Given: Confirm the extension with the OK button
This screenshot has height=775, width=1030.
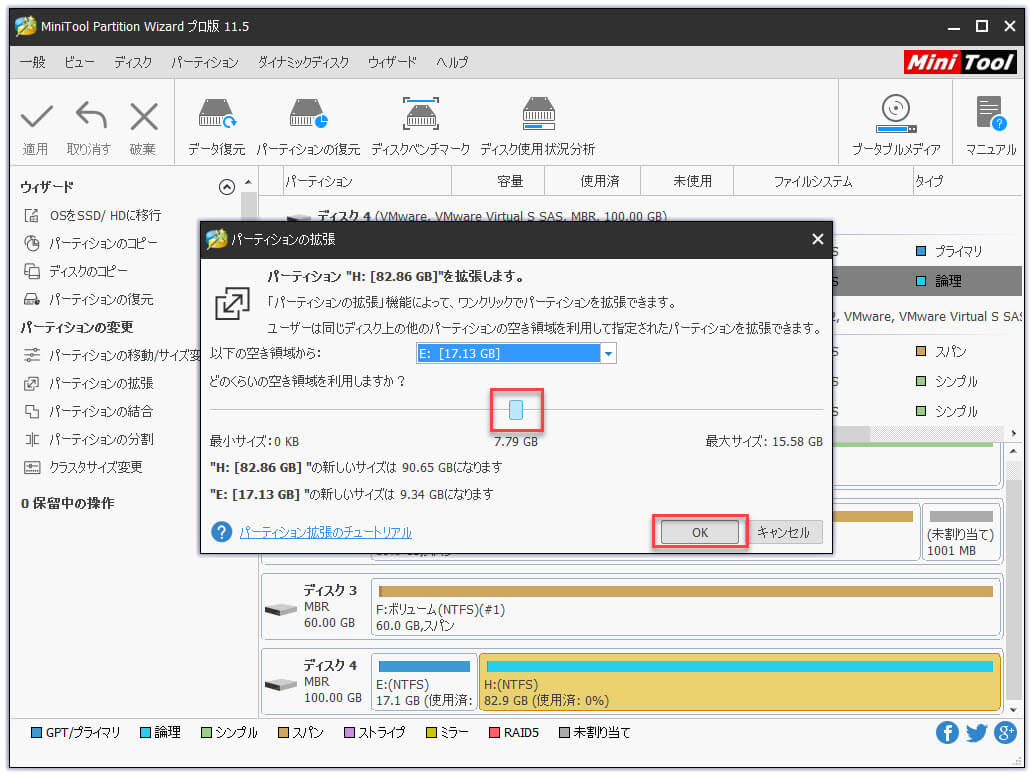Looking at the screenshot, I should click(699, 533).
